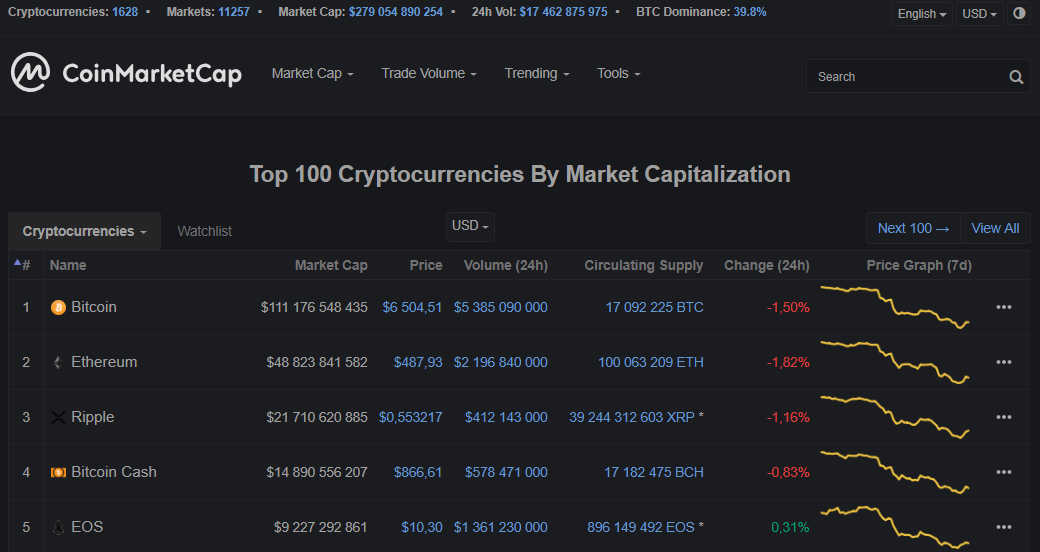Click the Ripple coin icon
The height and width of the screenshot is (552, 1040).
[x=58, y=417]
